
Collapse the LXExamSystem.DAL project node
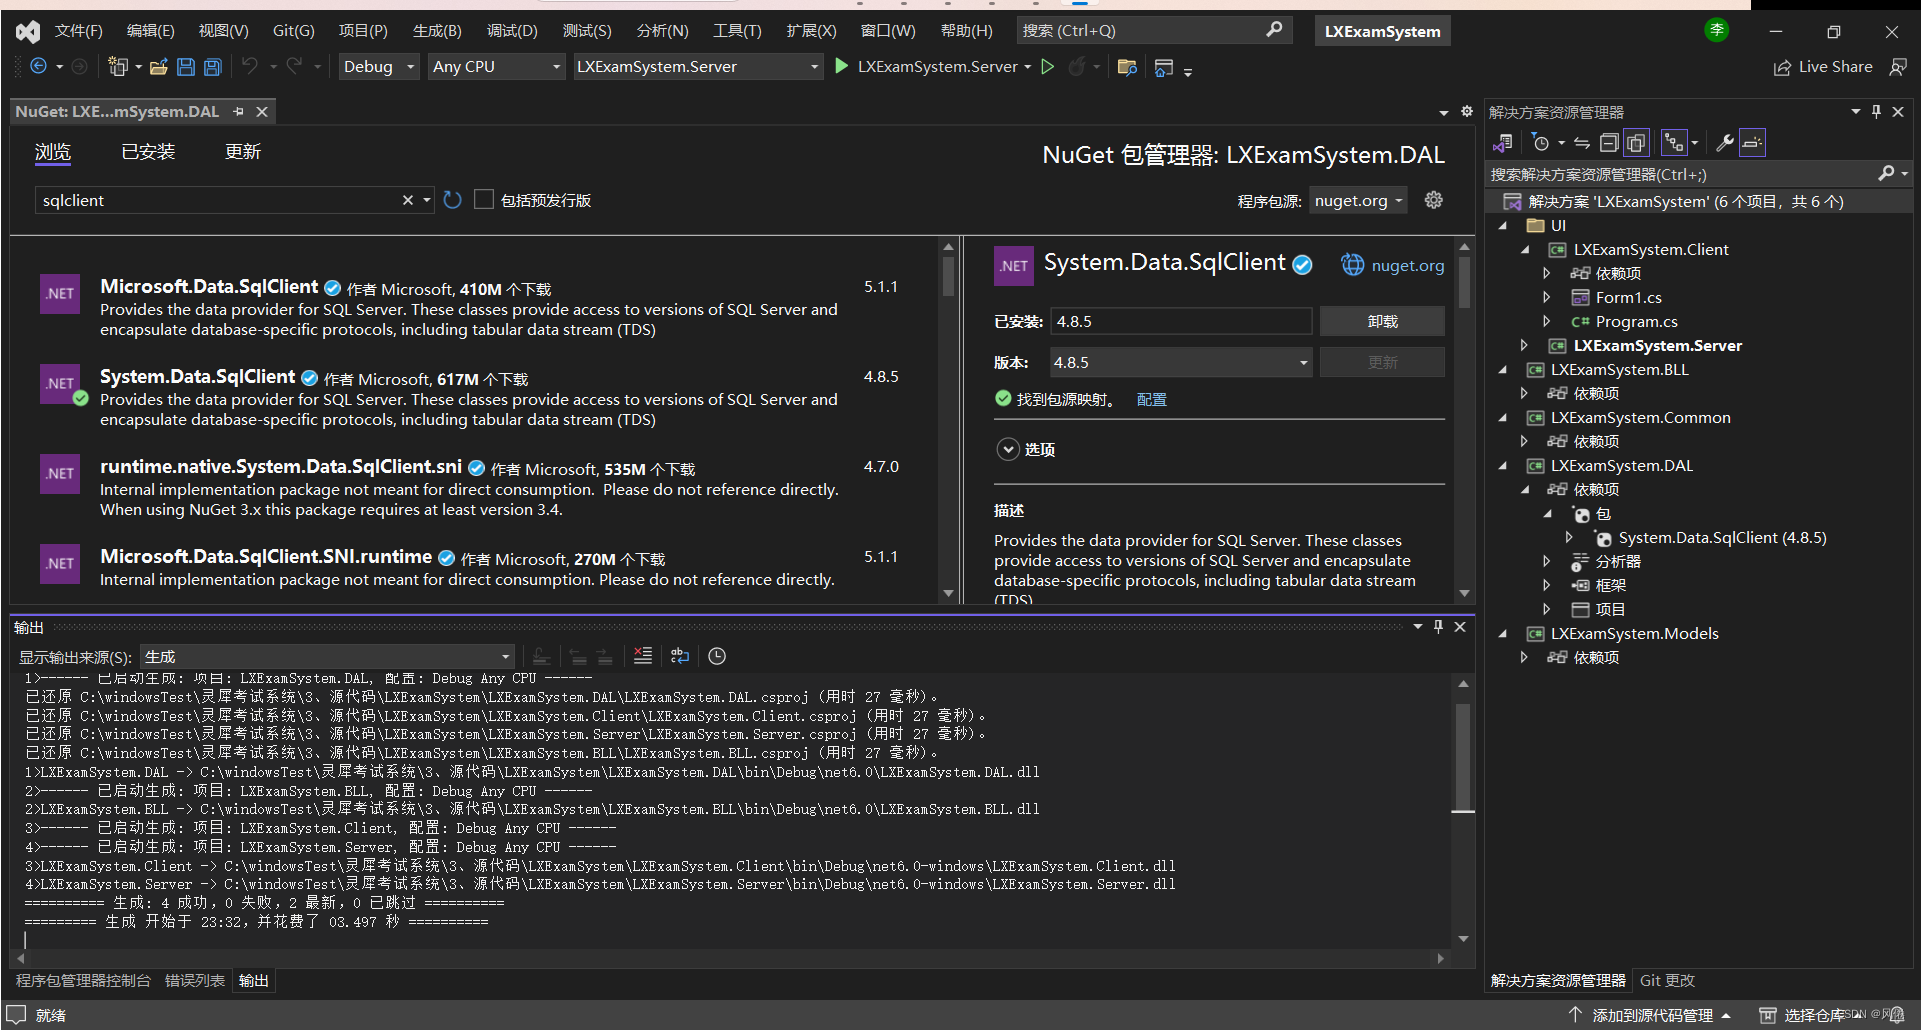click(x=1502, y=466)
